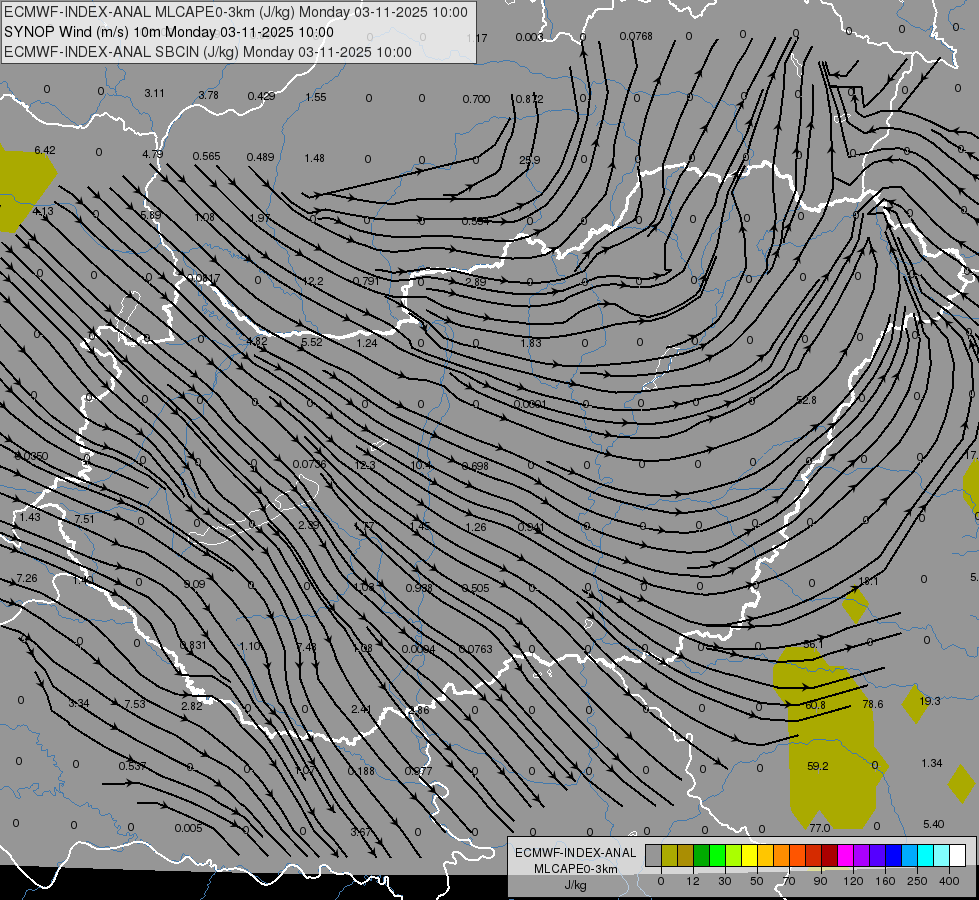This screenshot has width=979, height=900.
Task: Click the legend tick label 250
Action: [x=917, y=881]
